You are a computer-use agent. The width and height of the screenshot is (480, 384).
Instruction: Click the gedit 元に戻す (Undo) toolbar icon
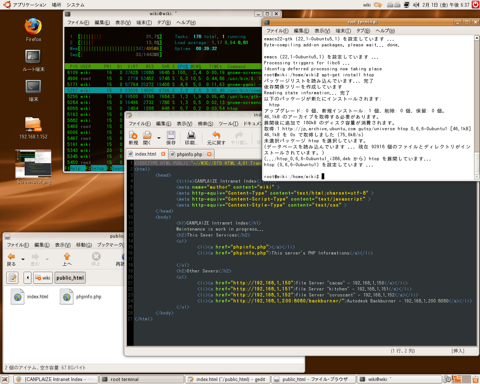click(x=216, y=138)
